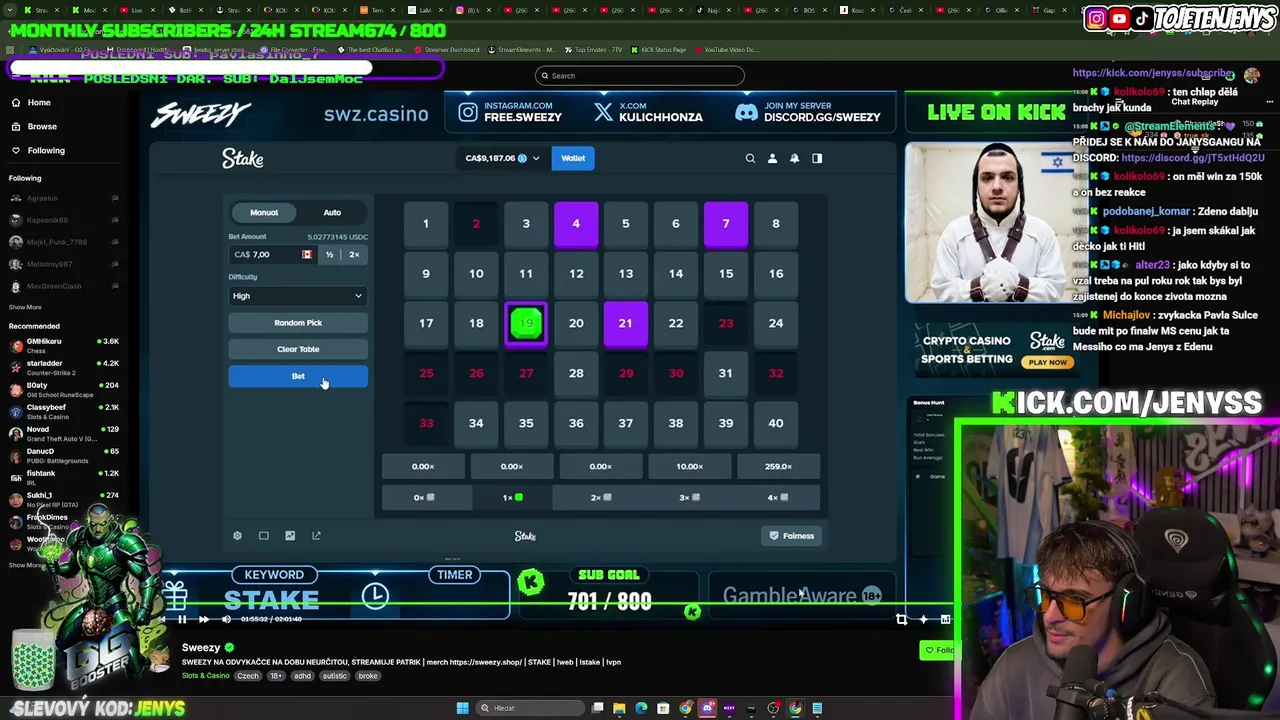The image size is (1280, 720).
Task: Skip forward in the replay video
Action: (204, 619)
